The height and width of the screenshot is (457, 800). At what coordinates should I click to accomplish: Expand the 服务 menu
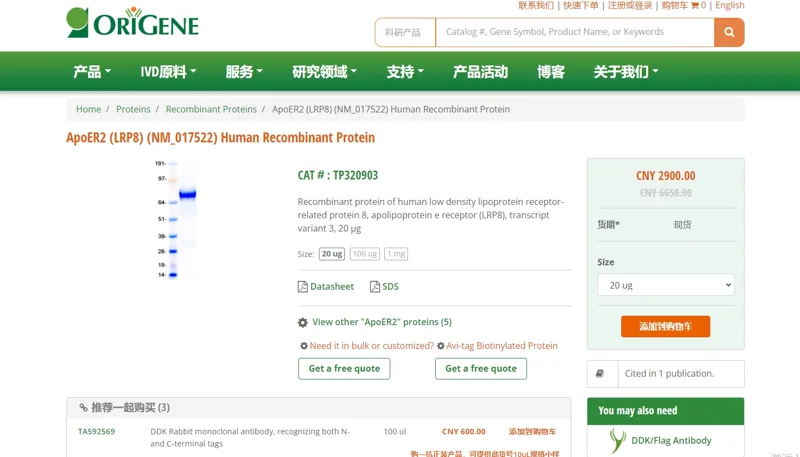[x=244, y=72]
